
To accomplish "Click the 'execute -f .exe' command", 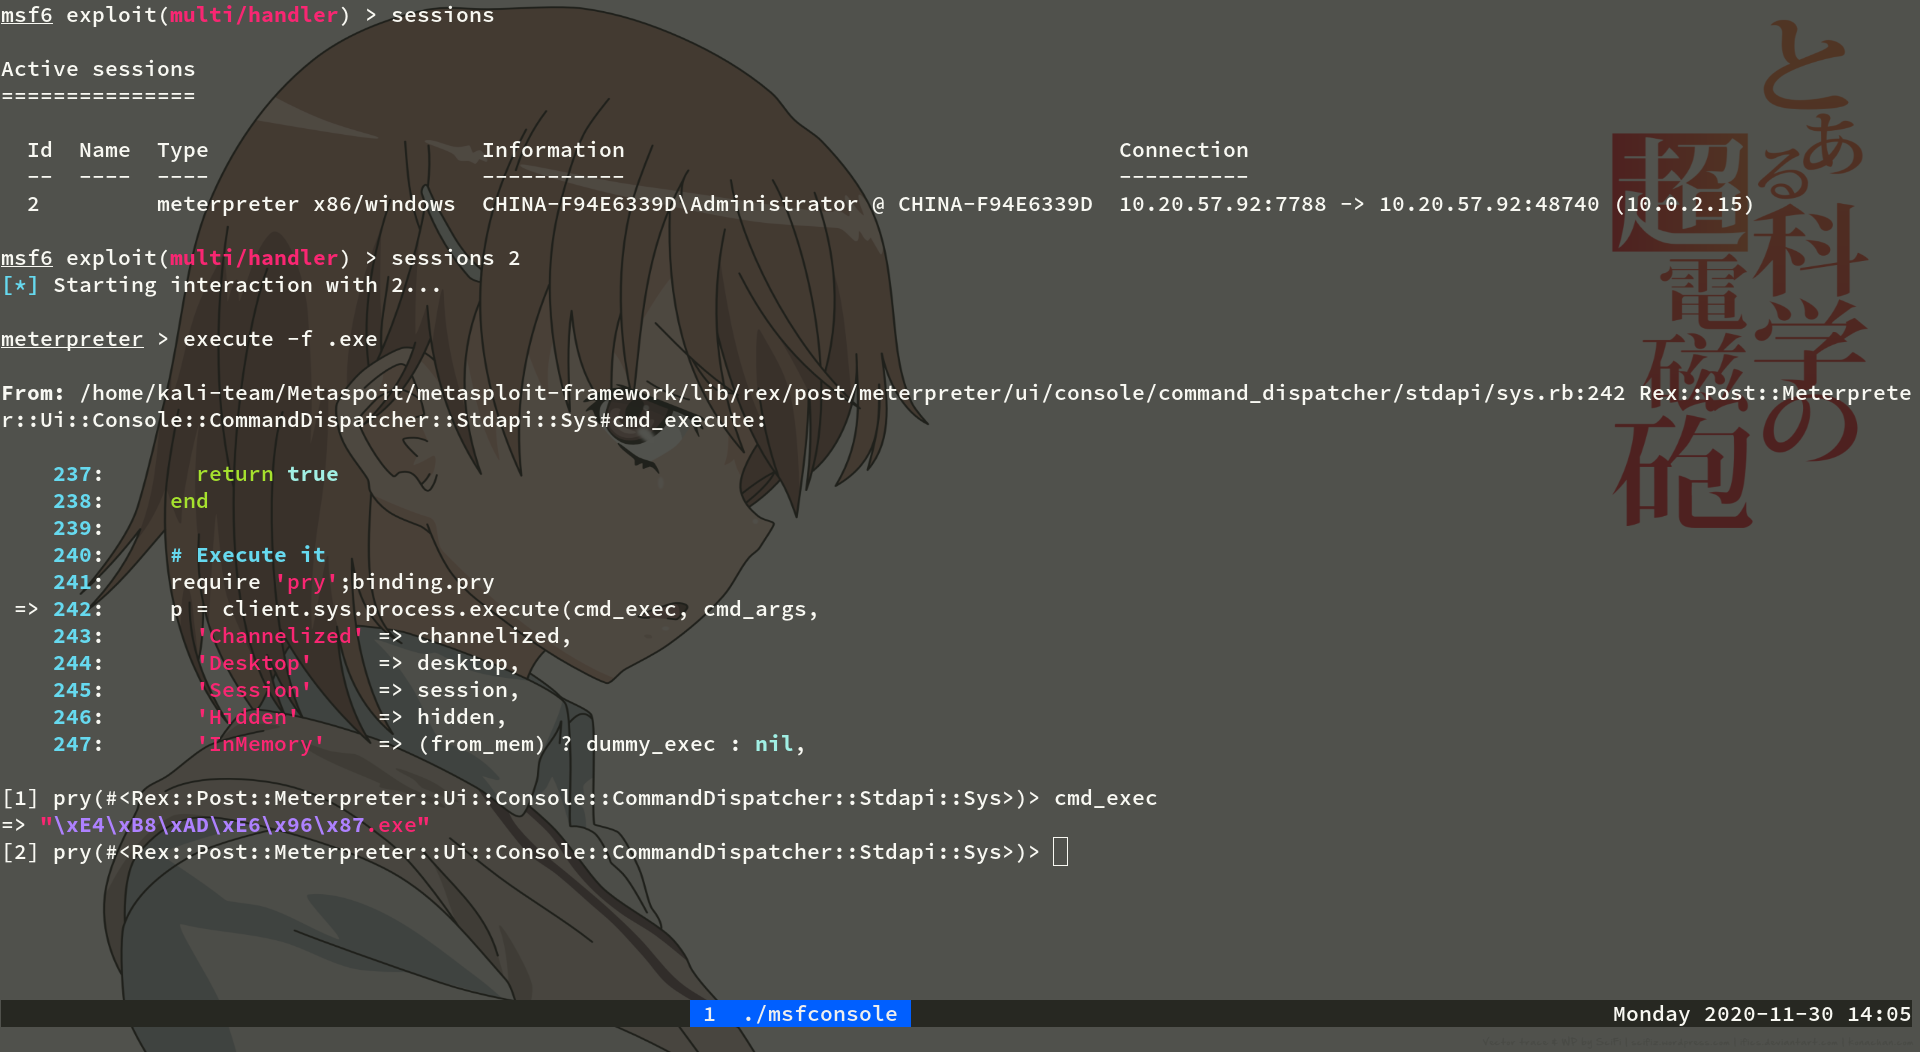I will (x=280, y=339).
